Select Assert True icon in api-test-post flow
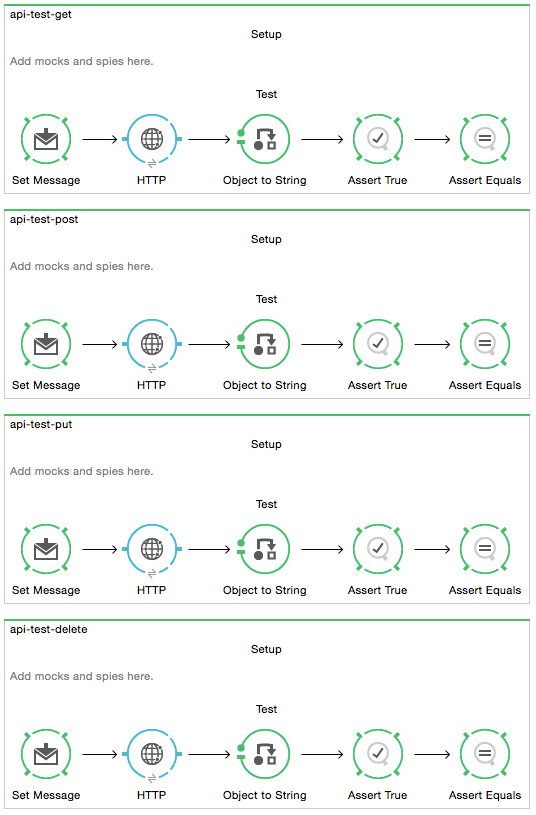This screenshot has width=536, height=815. (x=378, y=344)
